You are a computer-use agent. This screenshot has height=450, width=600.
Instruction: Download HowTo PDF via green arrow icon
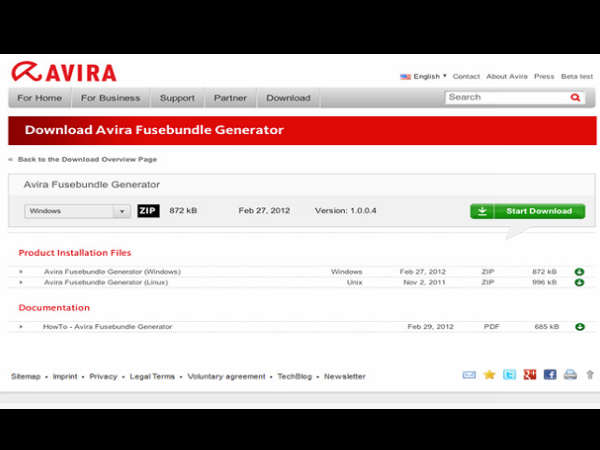coord(580,327)
